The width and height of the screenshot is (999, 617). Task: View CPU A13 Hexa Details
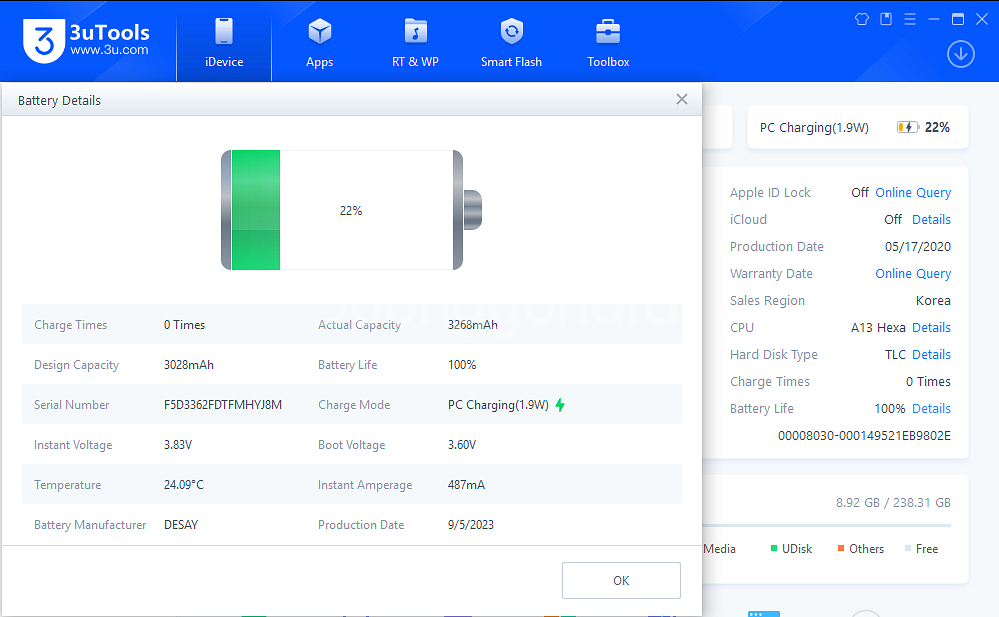(931, 328)
